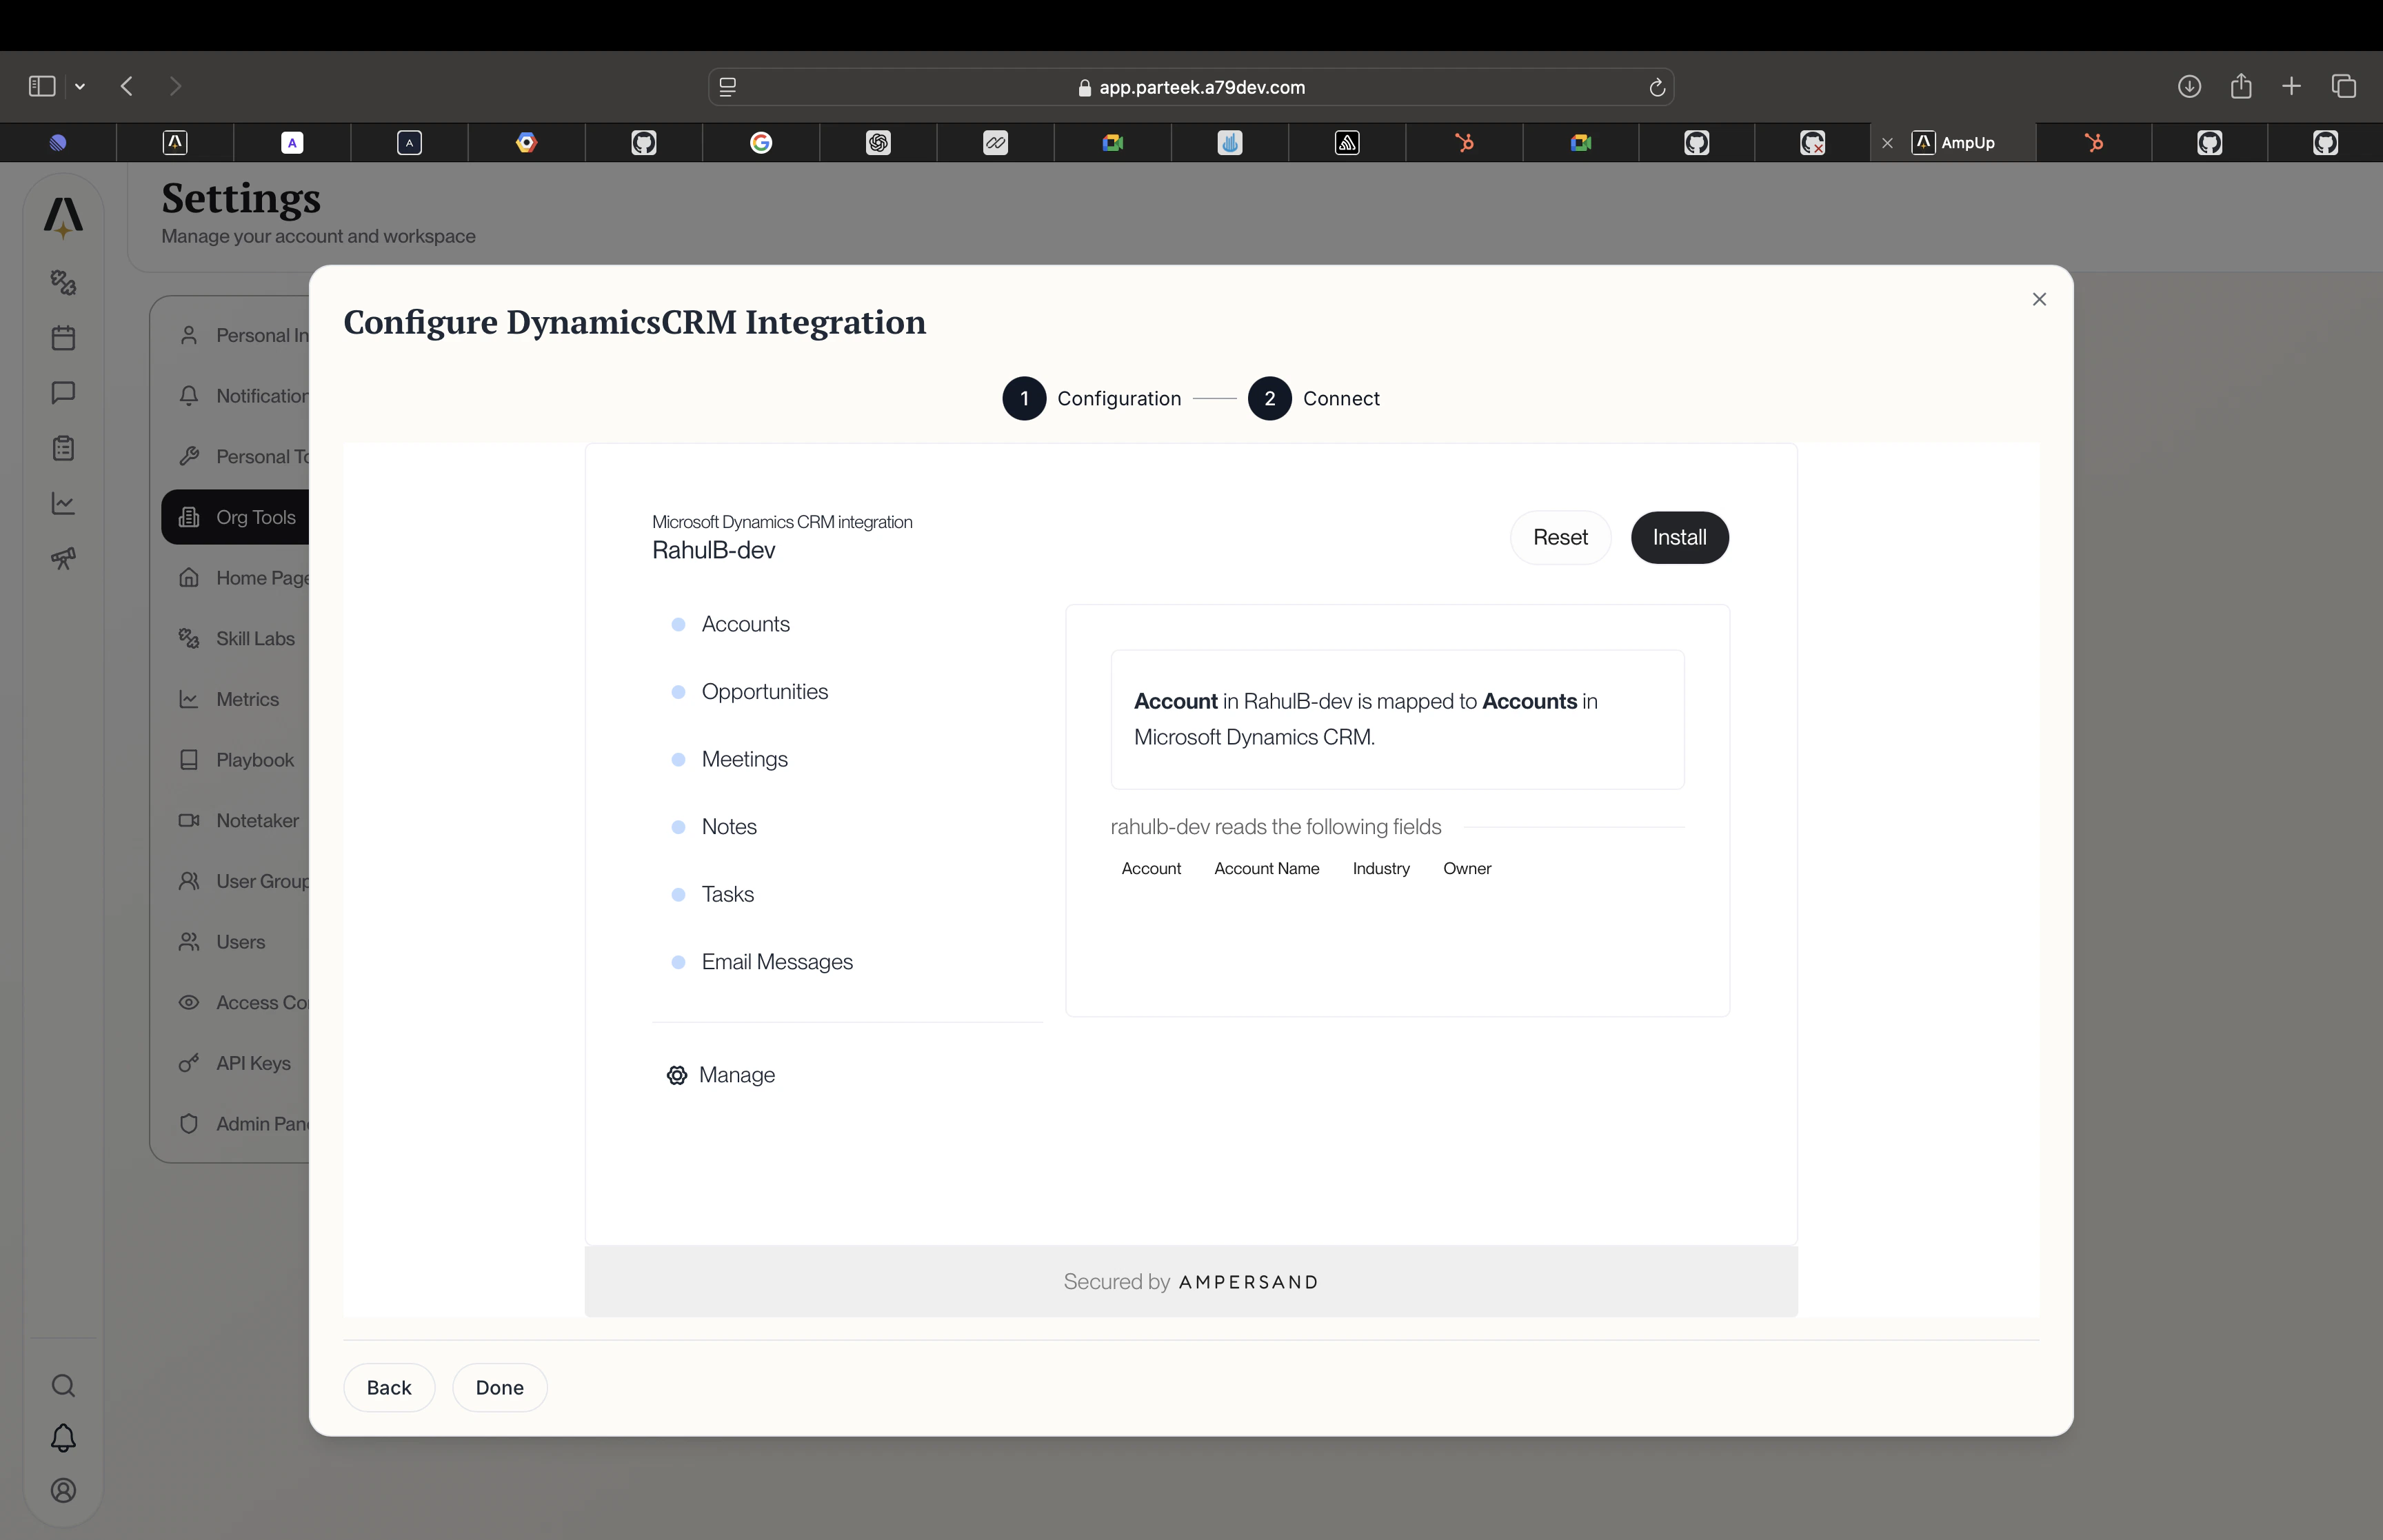The height and width of the screenshot is (1540, 2383).
Task: Open the chart icon in left rail
Action: click(x=63, y=503)
